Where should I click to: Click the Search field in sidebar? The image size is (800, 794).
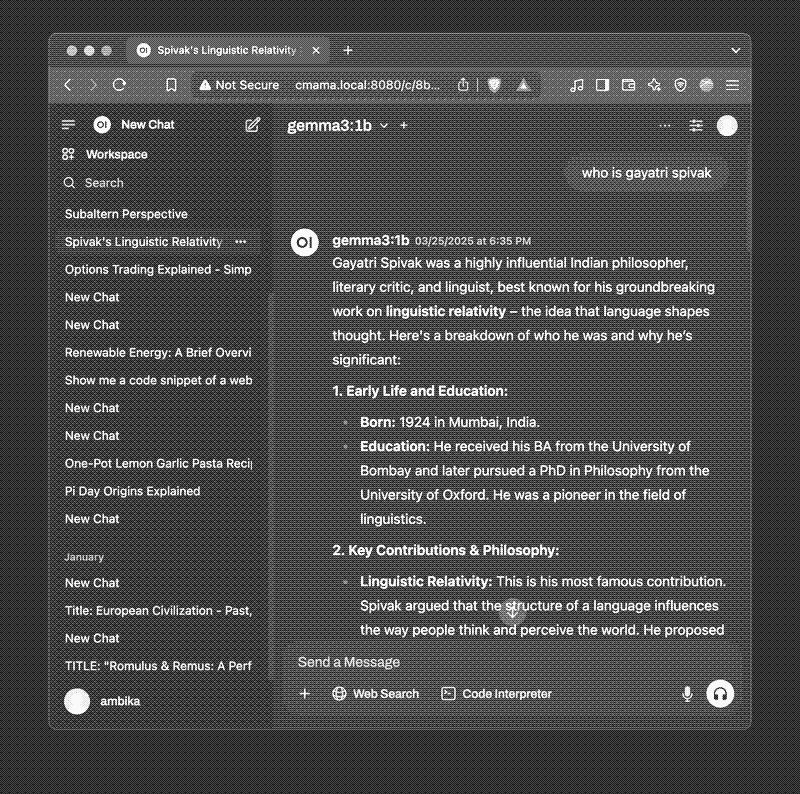point(104,183)
